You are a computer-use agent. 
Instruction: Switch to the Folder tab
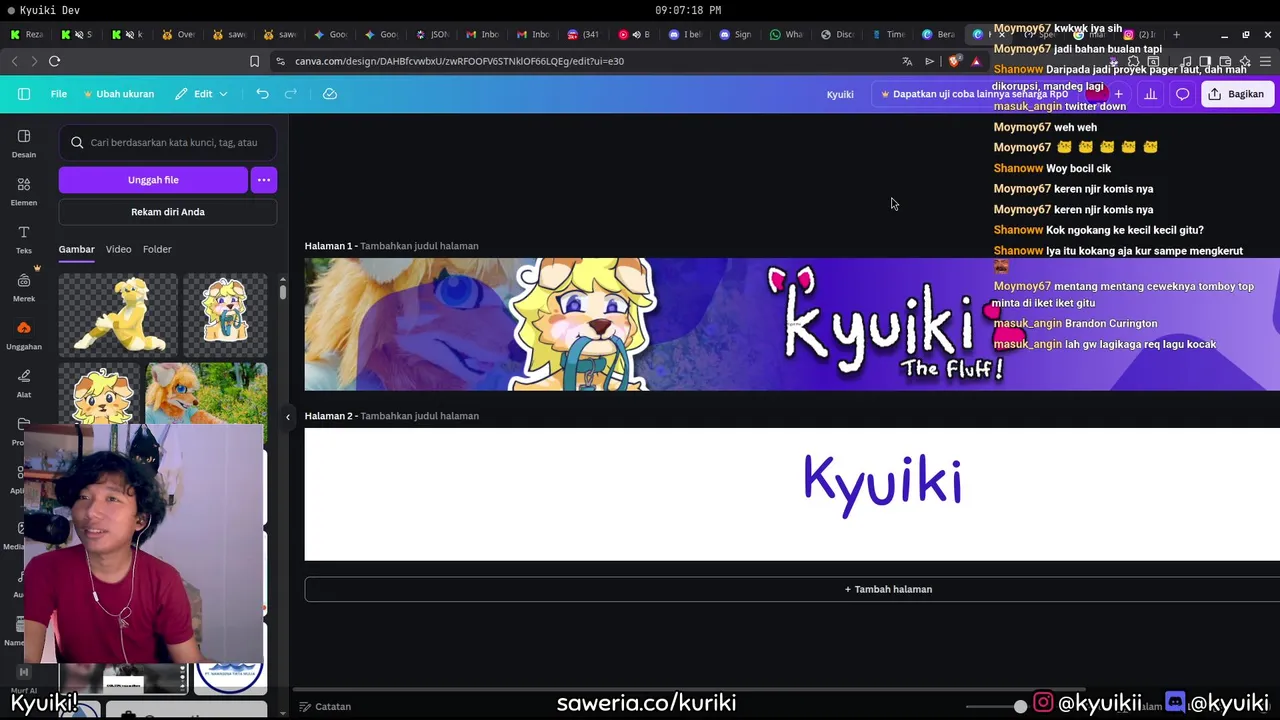coord(157,249)
